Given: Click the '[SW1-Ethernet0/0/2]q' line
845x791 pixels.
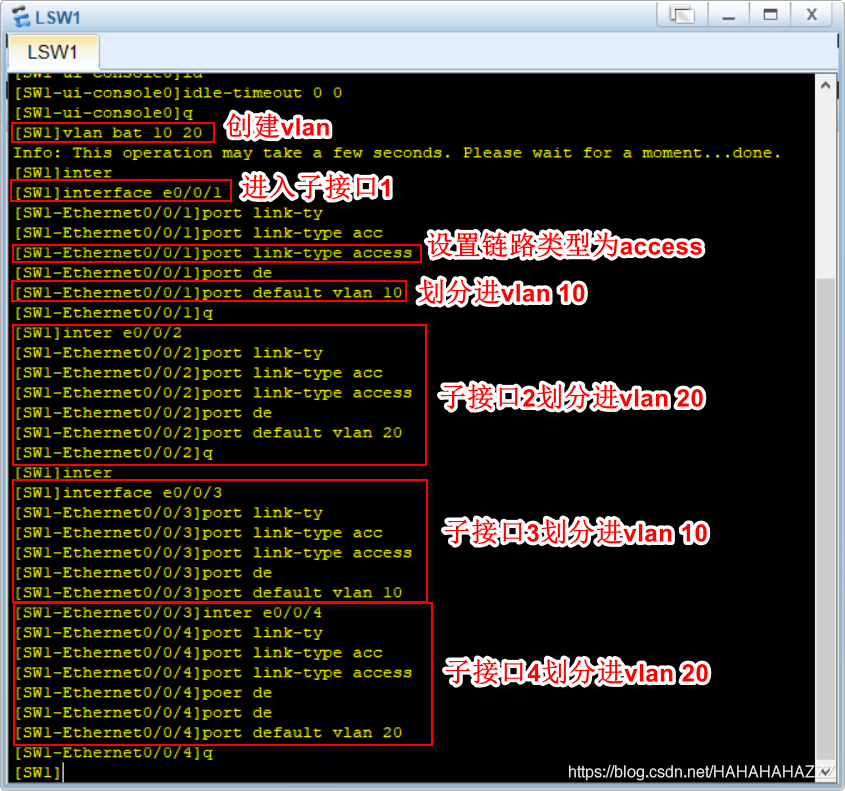Looking at the screenshot, I should 114,453.
